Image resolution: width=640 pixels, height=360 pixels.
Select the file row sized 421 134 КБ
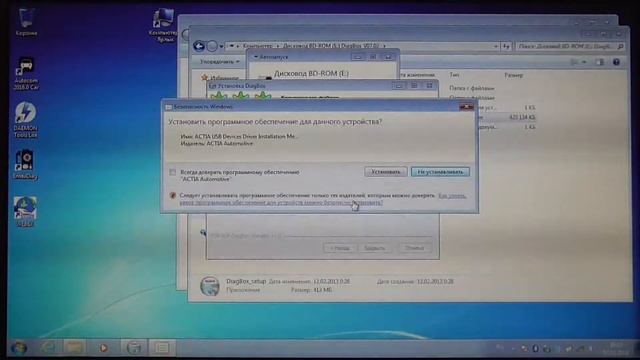[x=506, y=117]
